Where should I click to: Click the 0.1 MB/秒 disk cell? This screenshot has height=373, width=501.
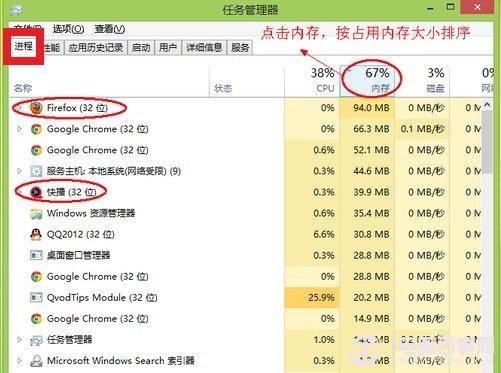coord(423,129)
